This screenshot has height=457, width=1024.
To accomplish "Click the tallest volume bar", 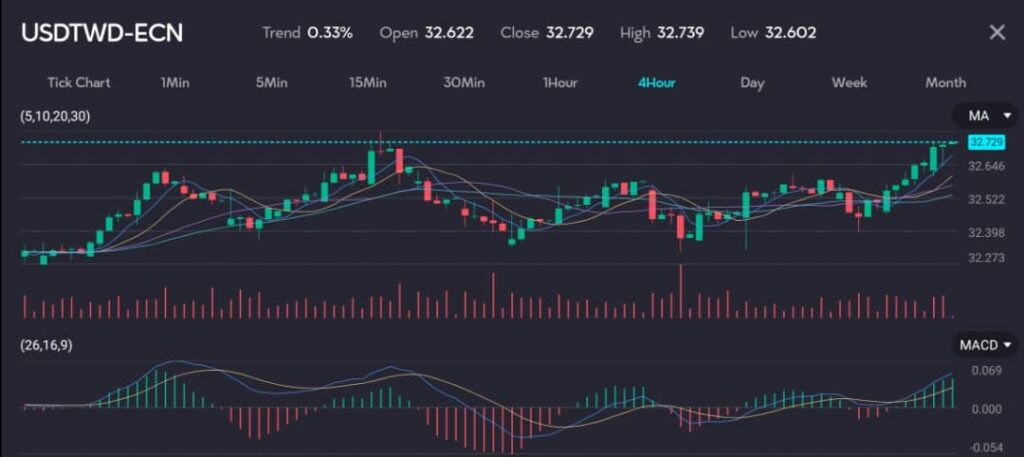I will (x=681, y=292).
